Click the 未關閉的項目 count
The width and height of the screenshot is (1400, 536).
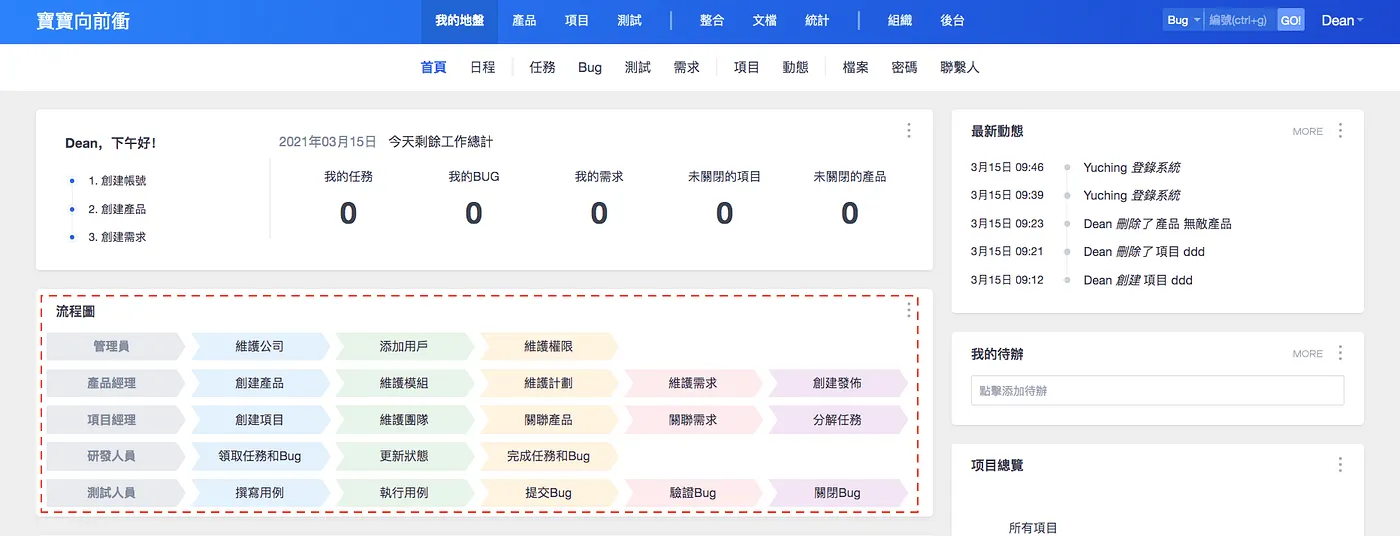tap(725, 213)
